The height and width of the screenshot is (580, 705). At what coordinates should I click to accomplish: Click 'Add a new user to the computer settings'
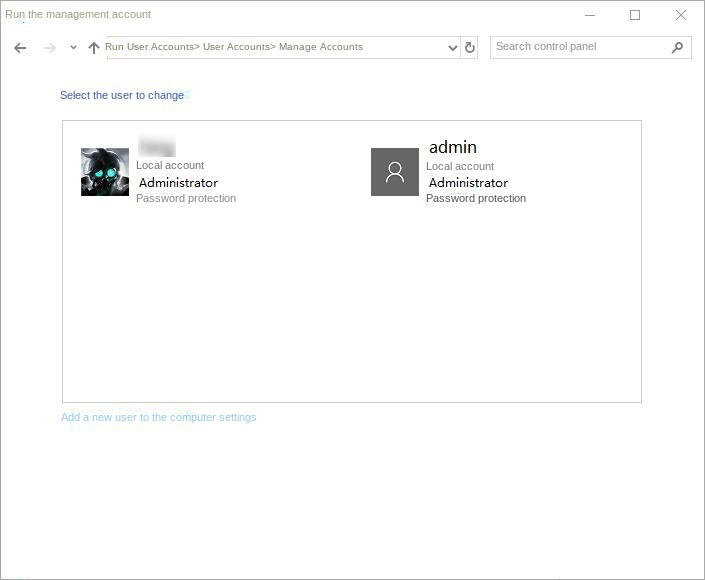tap(159, 417)
